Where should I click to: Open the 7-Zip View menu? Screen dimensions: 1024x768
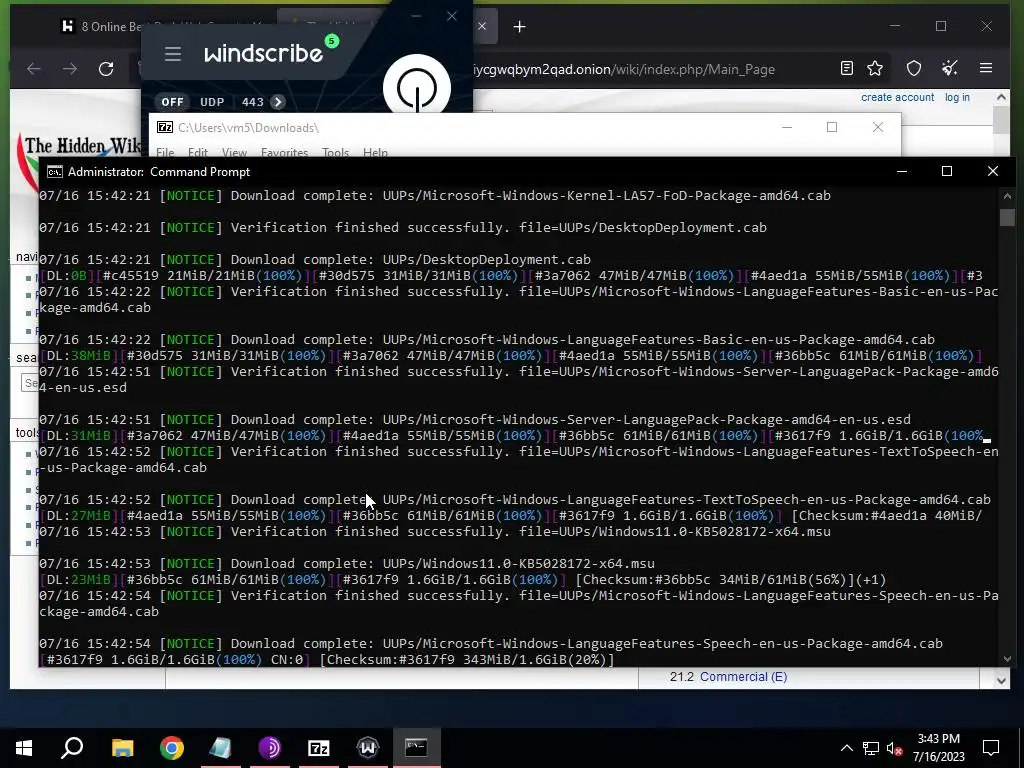point(234,152)
